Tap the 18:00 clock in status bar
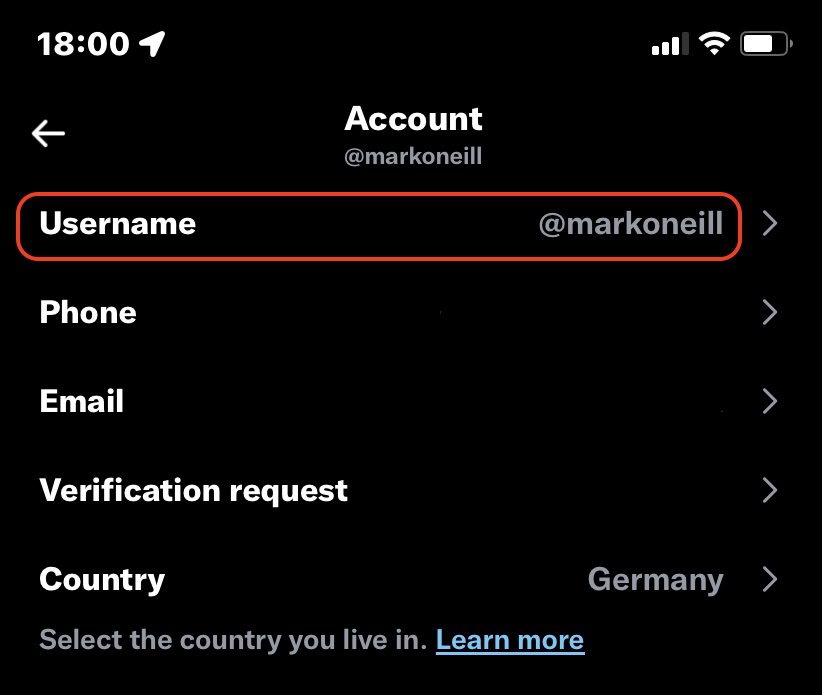This screenshot has height=695, width=822. pos(83,44)
